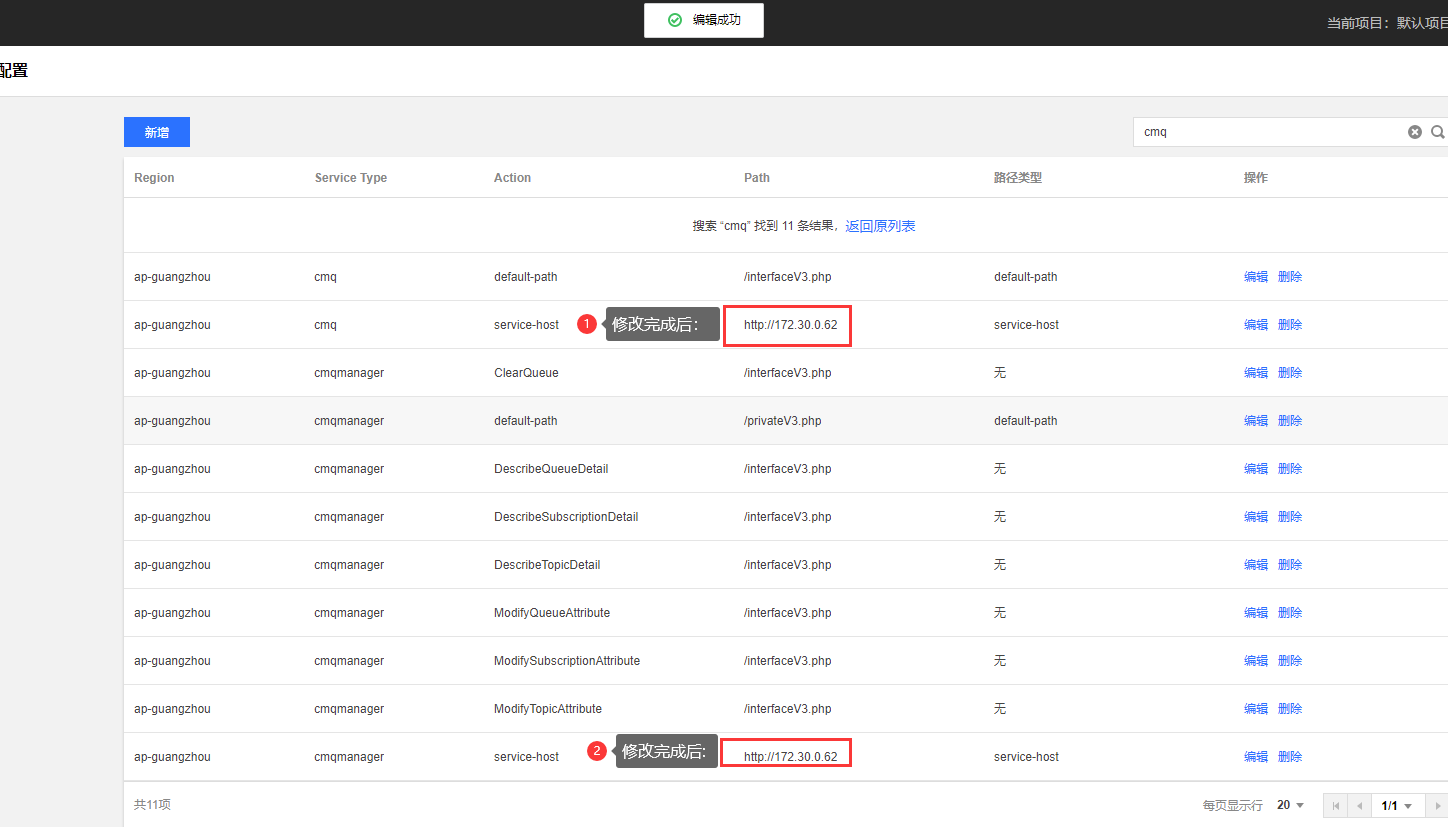
Task: Delete the cmqmanager default-path row
Action: [1290, 421]
